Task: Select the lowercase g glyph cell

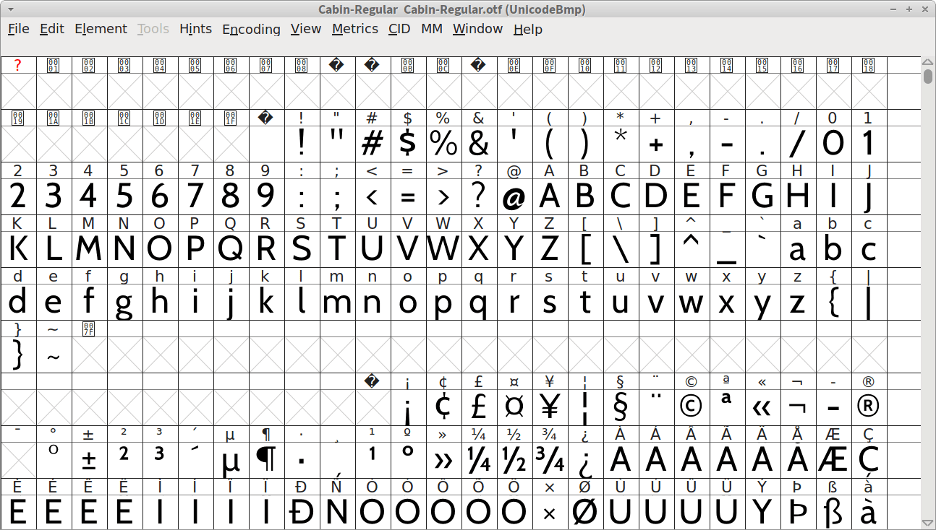Action: [x=124, y=301]
